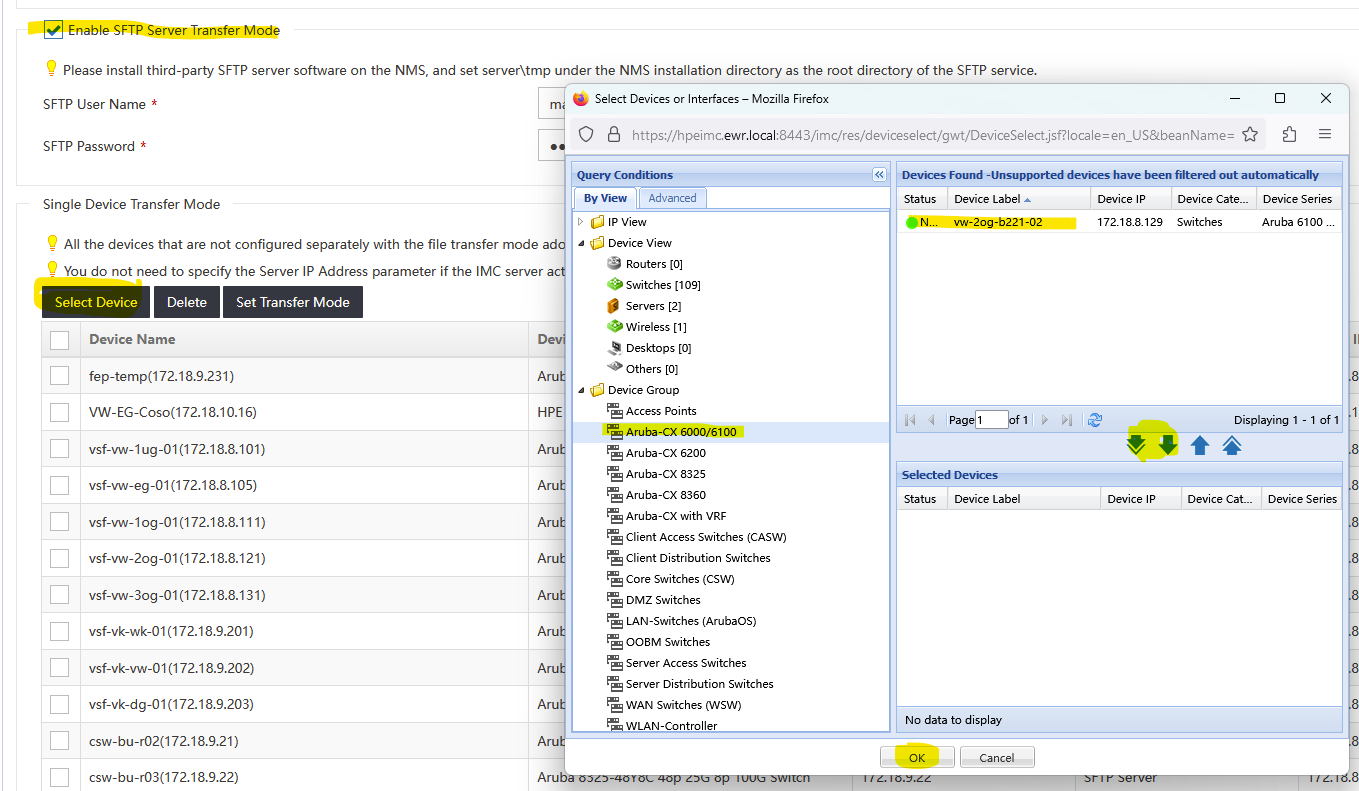Bookmark this page with the star icon

coord(1250,134)
